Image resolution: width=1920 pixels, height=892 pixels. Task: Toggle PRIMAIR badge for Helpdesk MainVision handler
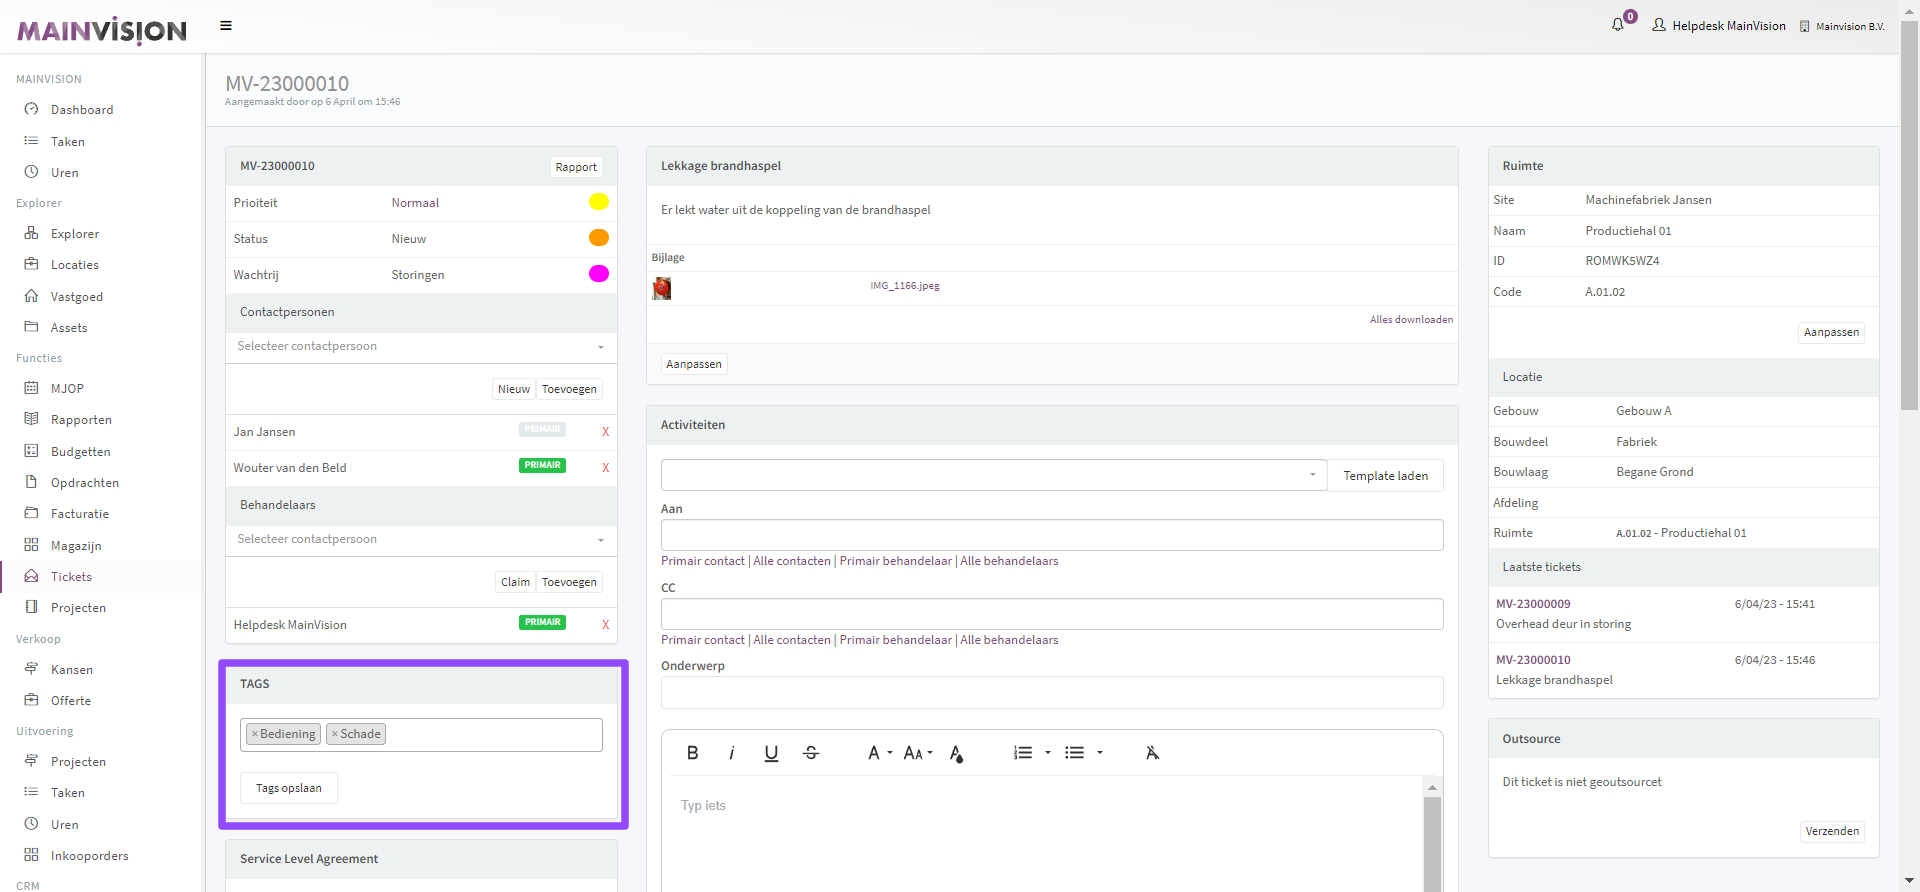coord(542,623)
